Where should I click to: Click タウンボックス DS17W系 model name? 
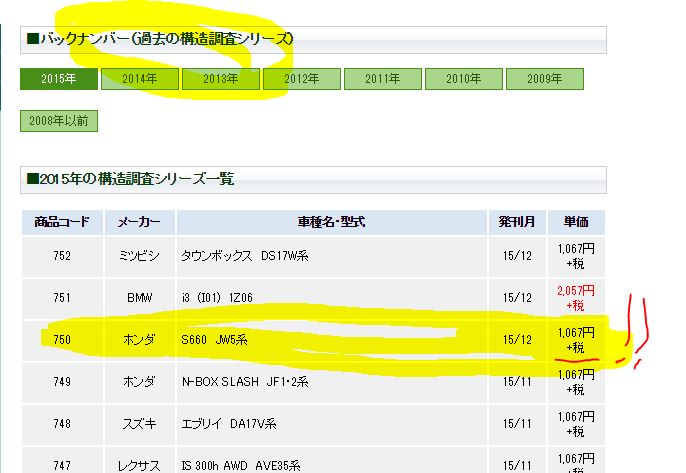click(x=245, y=256)
